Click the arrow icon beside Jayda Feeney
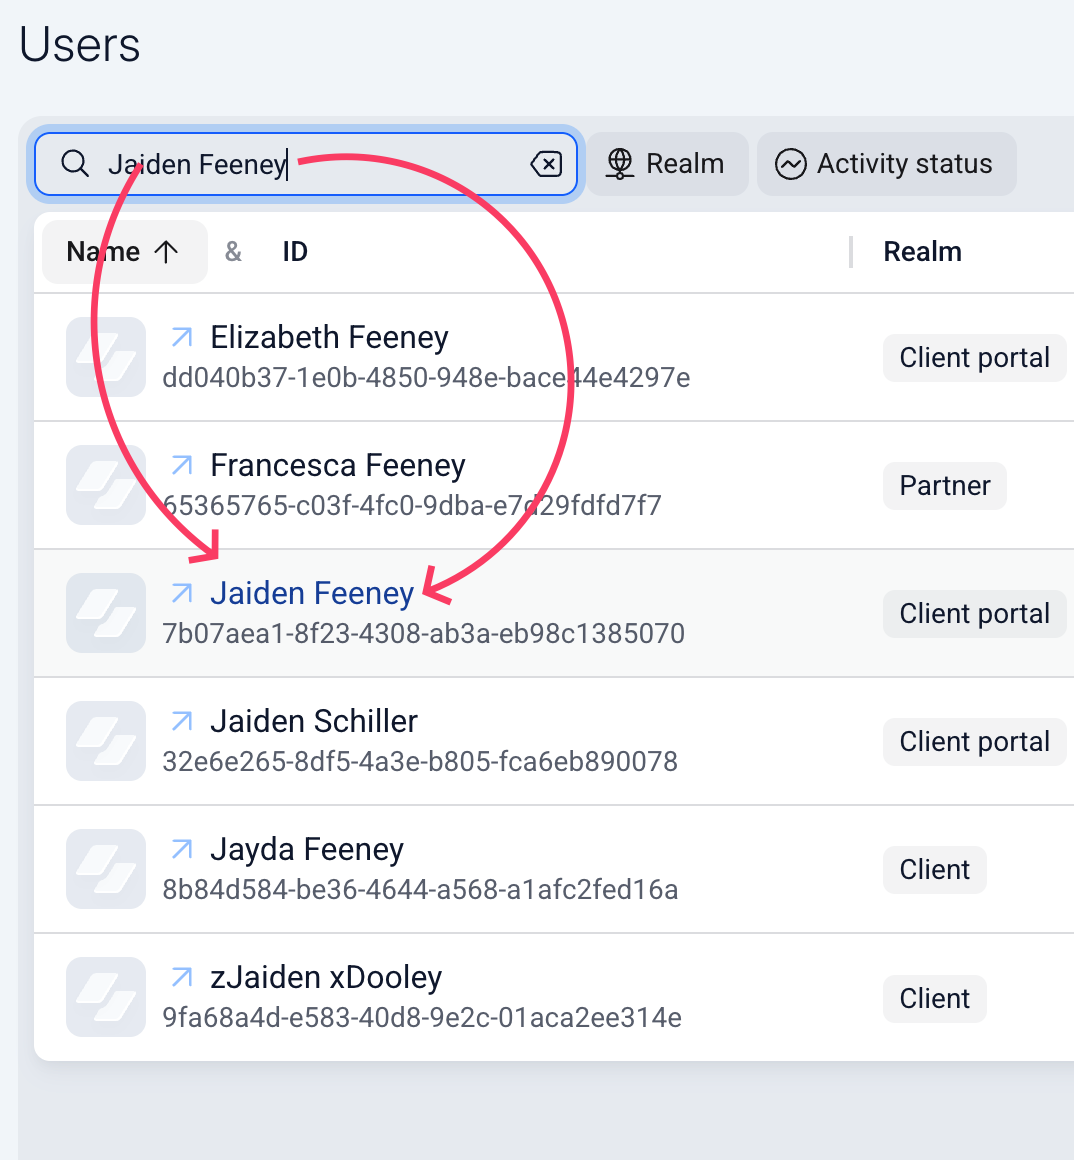The image size is (1074, 1160). point(182,849)
